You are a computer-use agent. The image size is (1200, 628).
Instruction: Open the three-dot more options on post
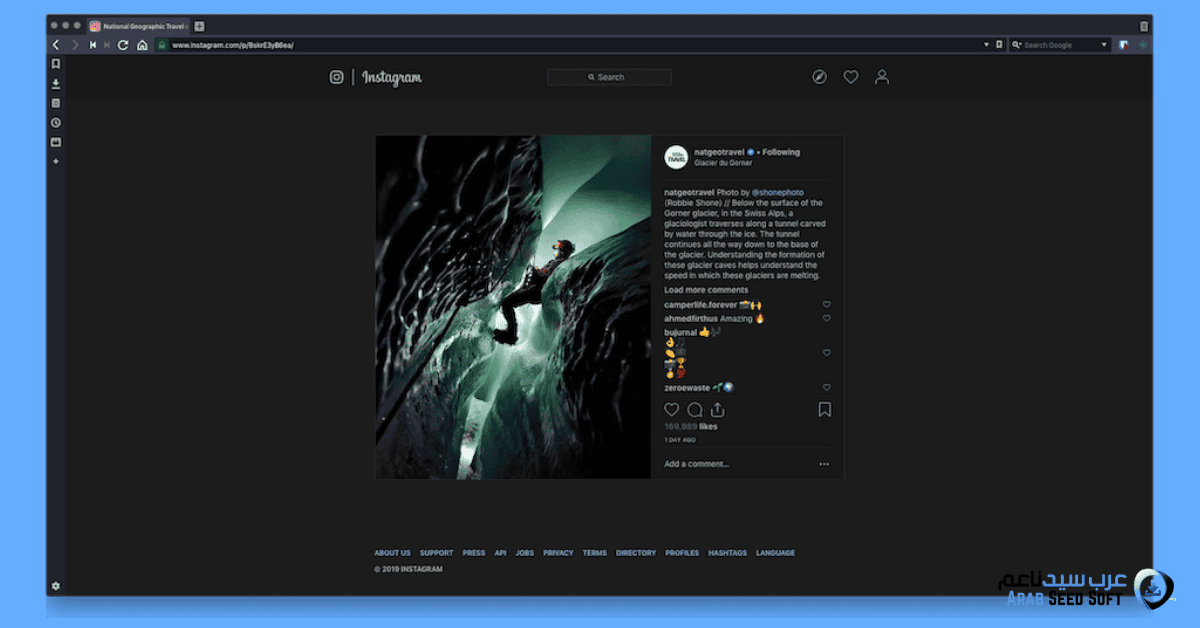pos(824,464)
